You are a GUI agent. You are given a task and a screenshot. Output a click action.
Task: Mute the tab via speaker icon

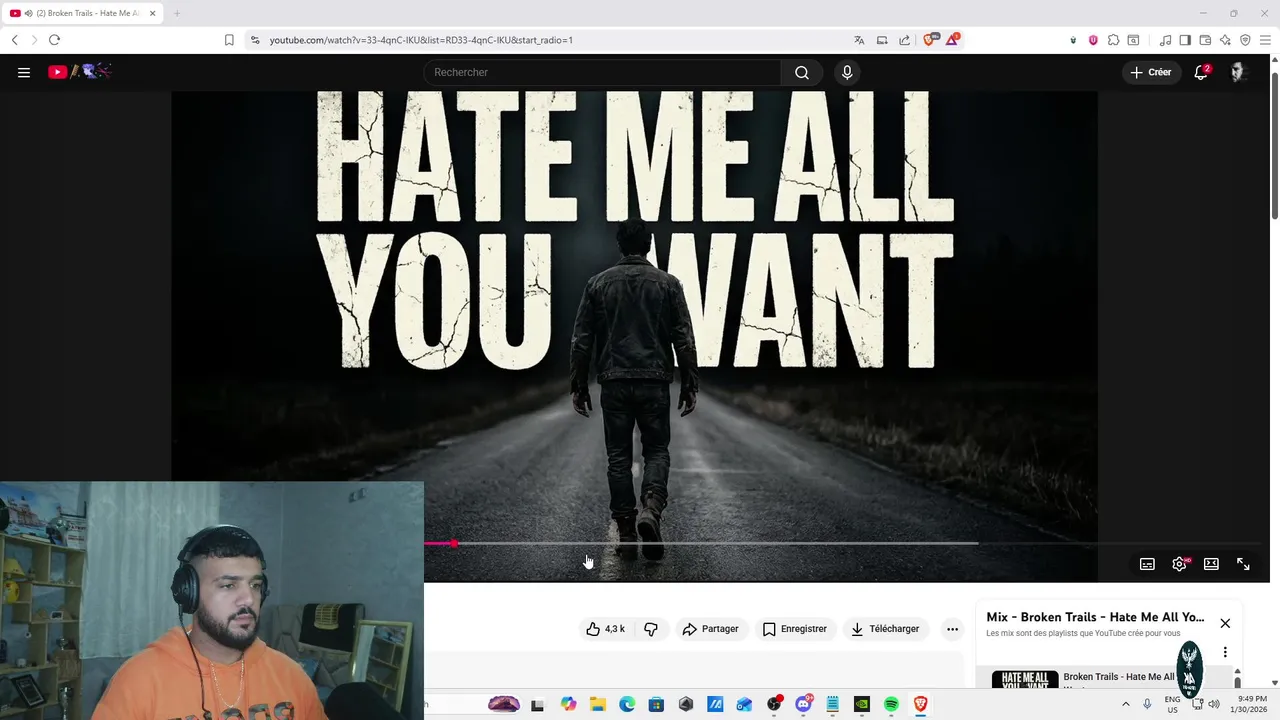click(28, 13)
